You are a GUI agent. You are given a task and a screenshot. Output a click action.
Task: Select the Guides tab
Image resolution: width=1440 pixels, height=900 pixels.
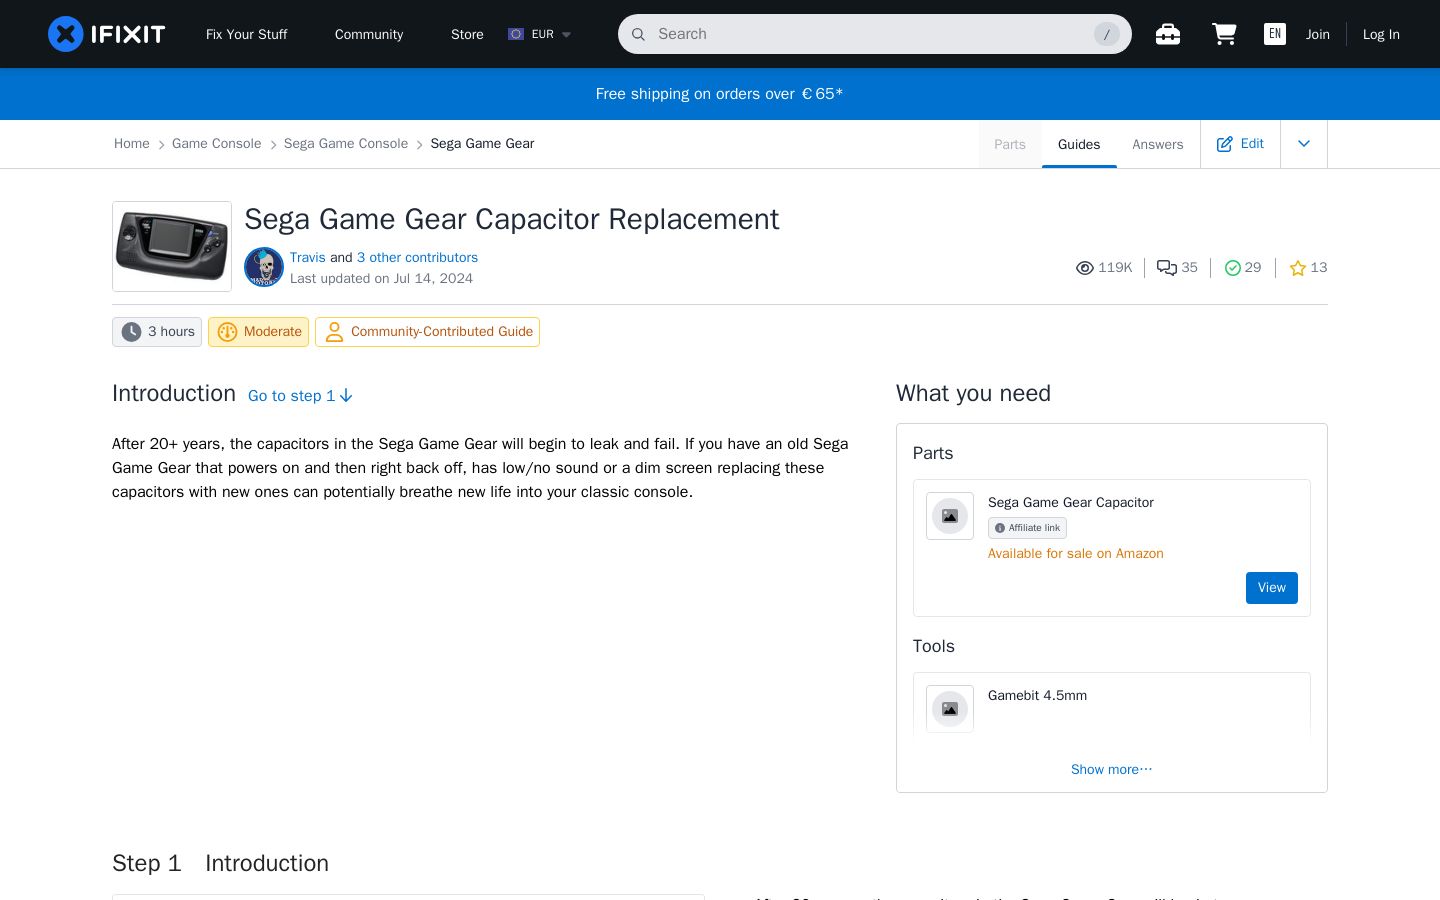(x=1079, y=144)
